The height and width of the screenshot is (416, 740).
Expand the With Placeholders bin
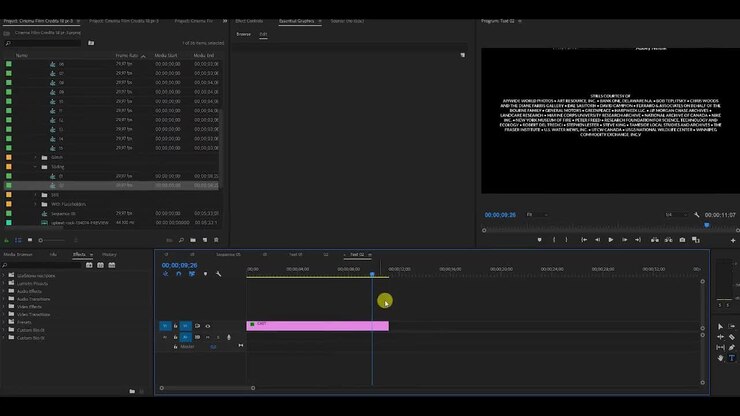coord(35,204)
